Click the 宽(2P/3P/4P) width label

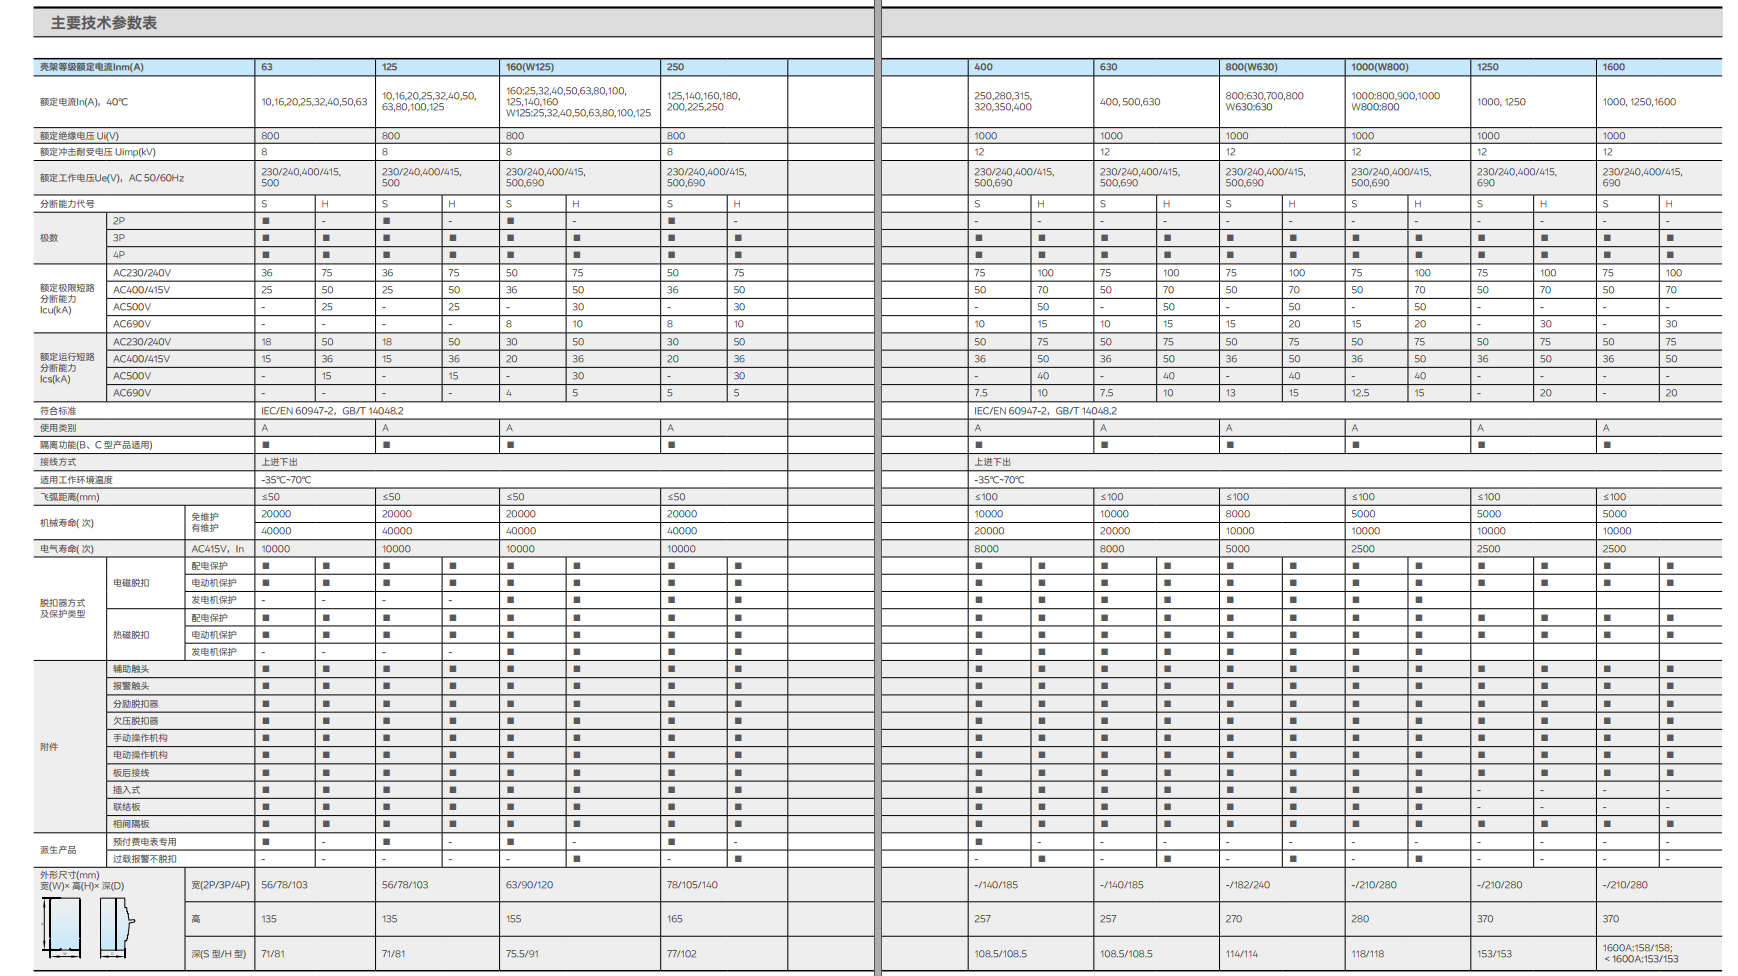point(221,885)
